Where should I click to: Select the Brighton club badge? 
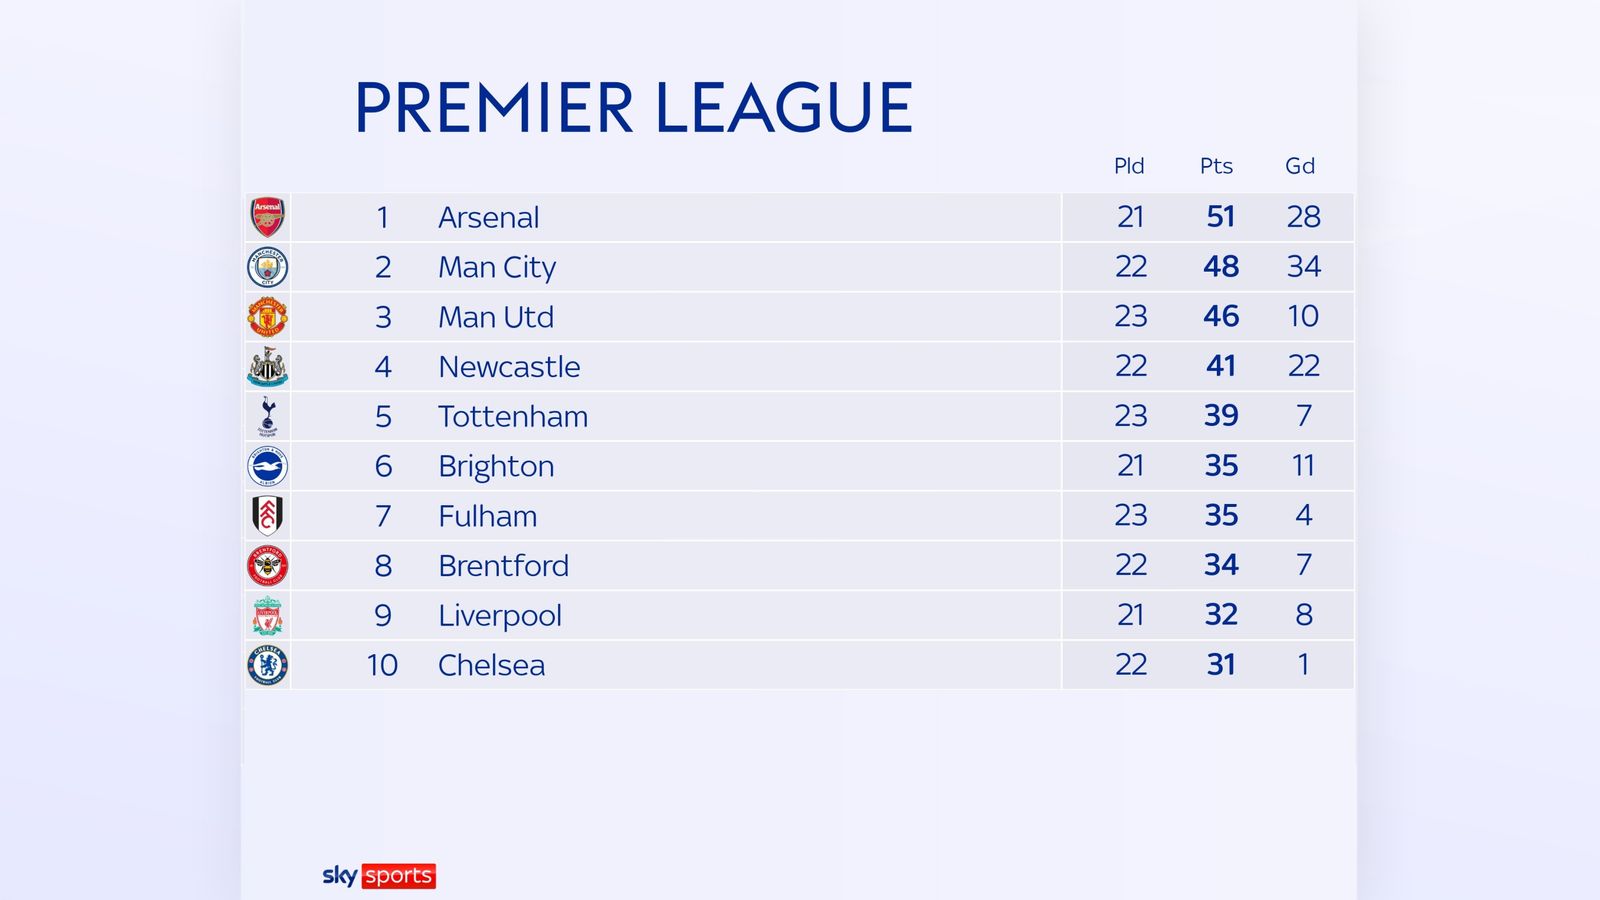tap(267, 466)
